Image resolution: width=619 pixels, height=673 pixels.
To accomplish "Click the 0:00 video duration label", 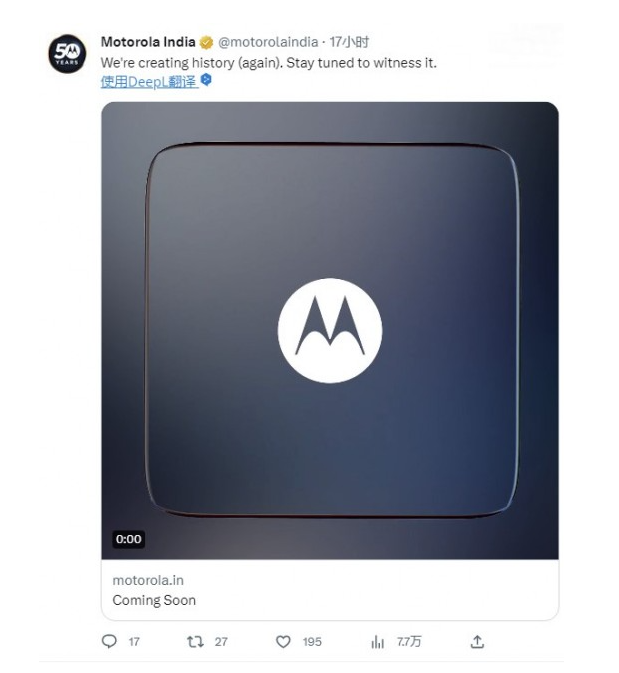I will click(129, 539).
